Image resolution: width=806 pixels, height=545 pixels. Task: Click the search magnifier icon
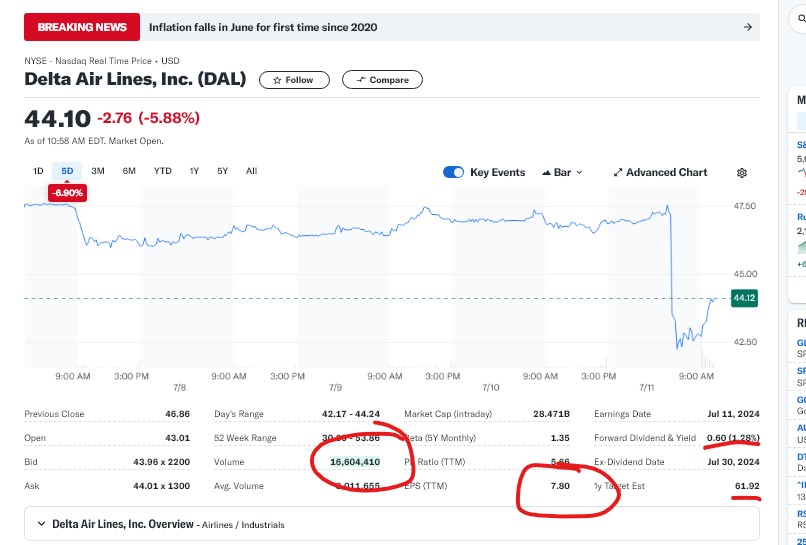[x=801, y=20]
